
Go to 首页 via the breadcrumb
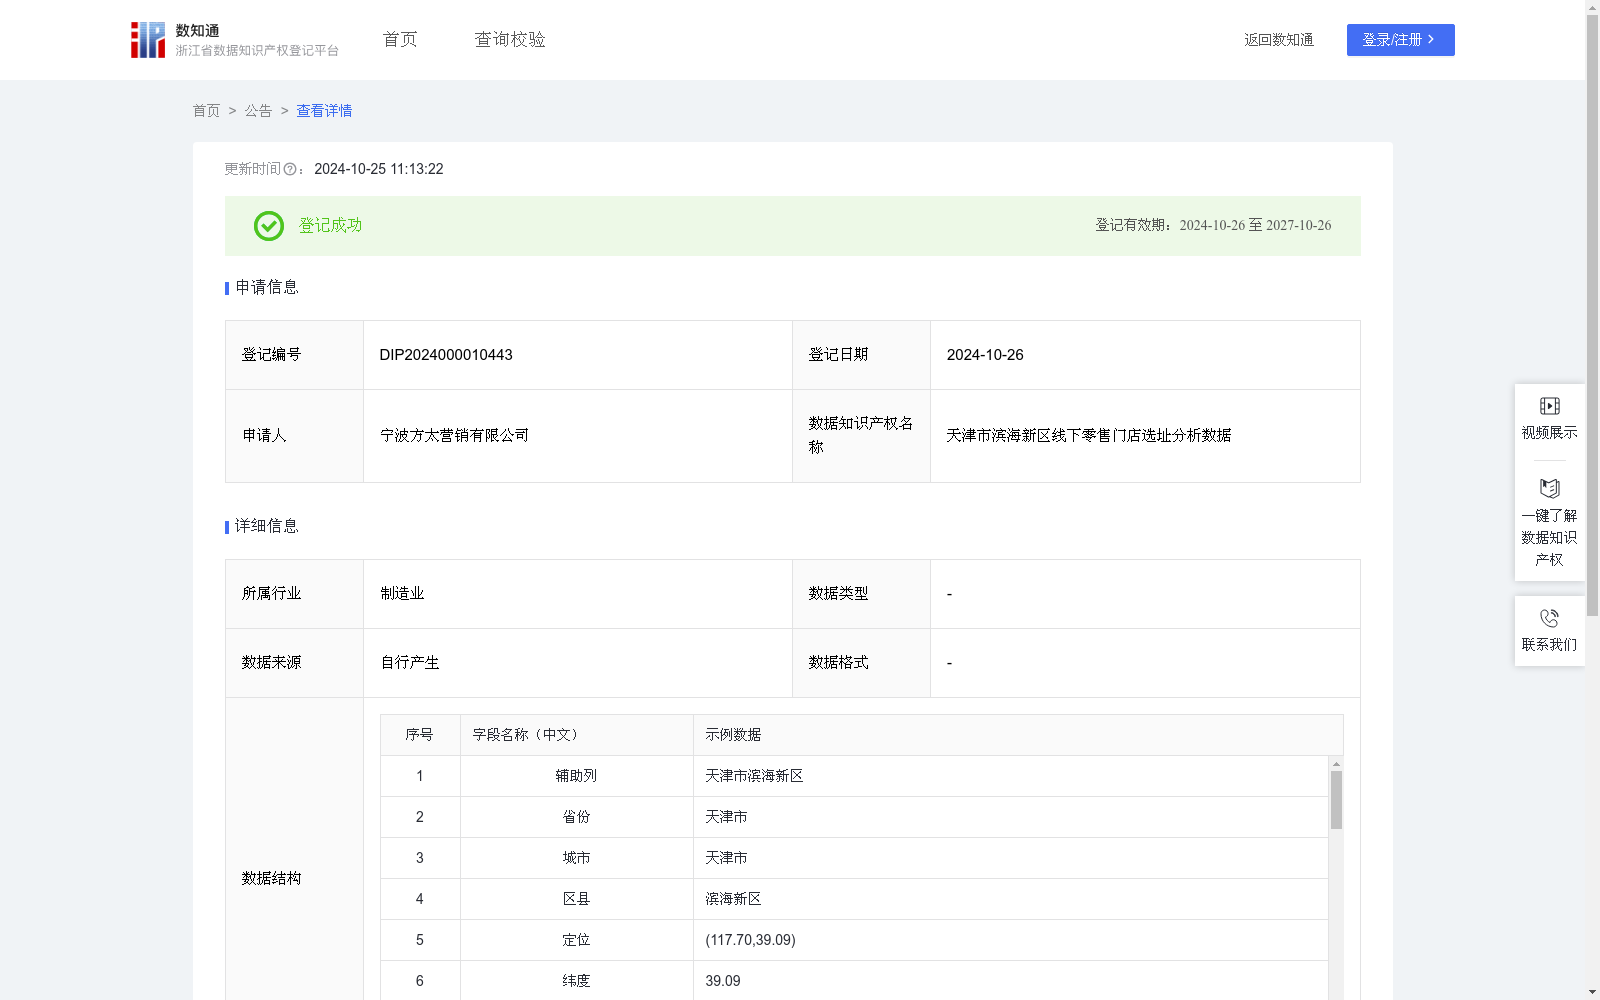tap(206, 111)
